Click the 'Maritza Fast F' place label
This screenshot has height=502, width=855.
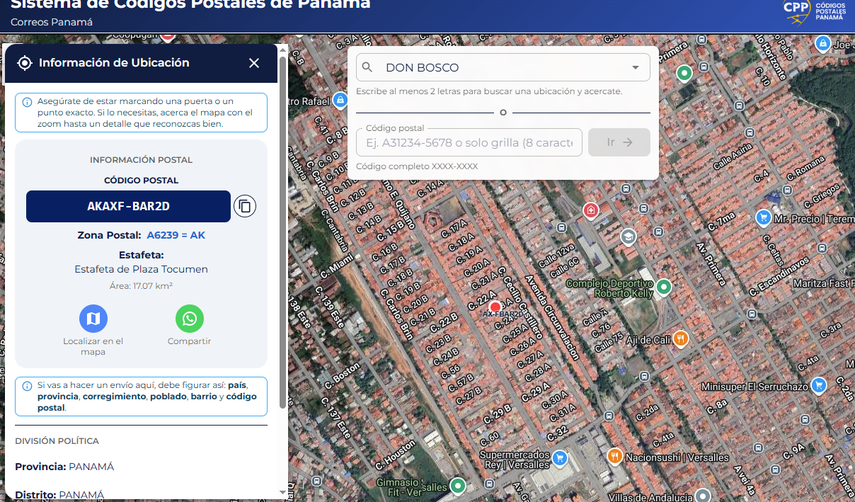pyautogui.click(x=823, y=284)
